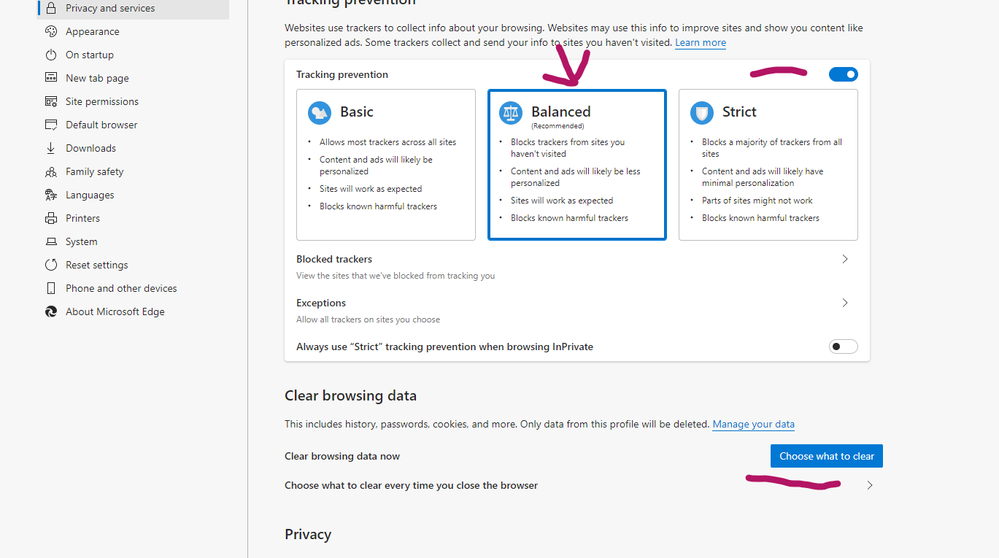
Task: Click the Appearance palette icon in sidebar
Action: tap(51, 31)
